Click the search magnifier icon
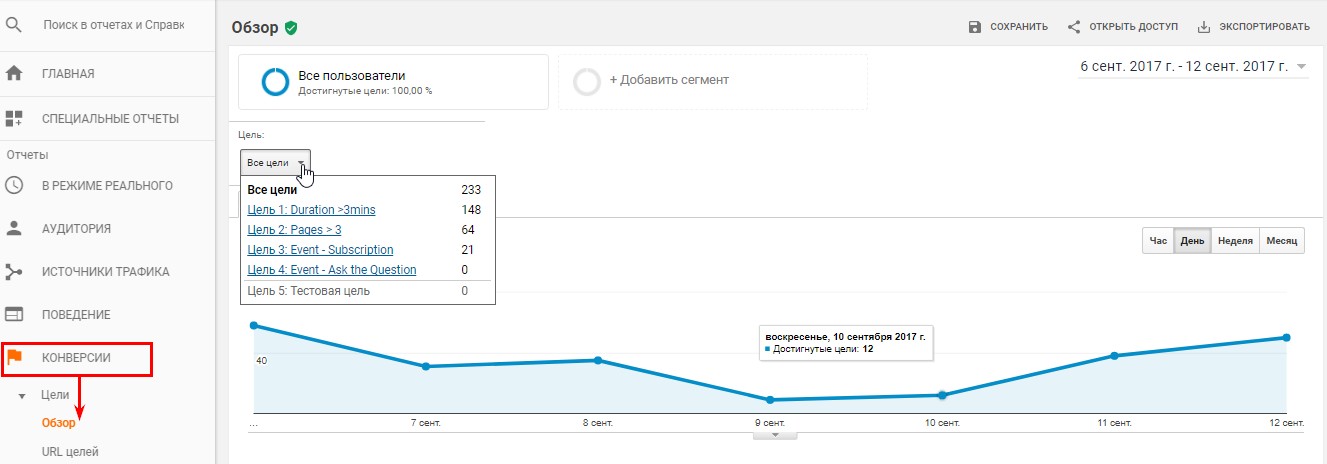1327x464 pixels. [x=15, y=24]
